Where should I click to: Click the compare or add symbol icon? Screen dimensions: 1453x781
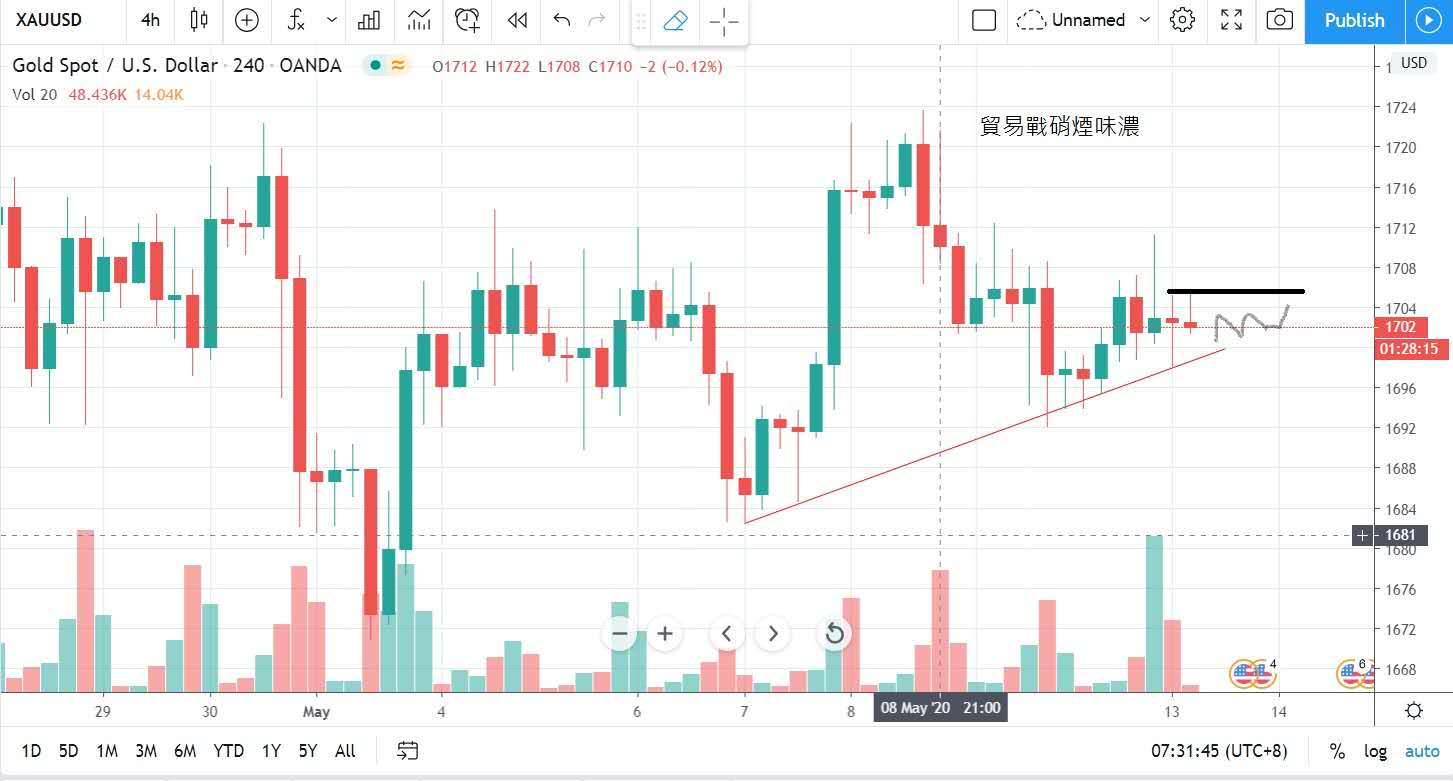(246, 20)
